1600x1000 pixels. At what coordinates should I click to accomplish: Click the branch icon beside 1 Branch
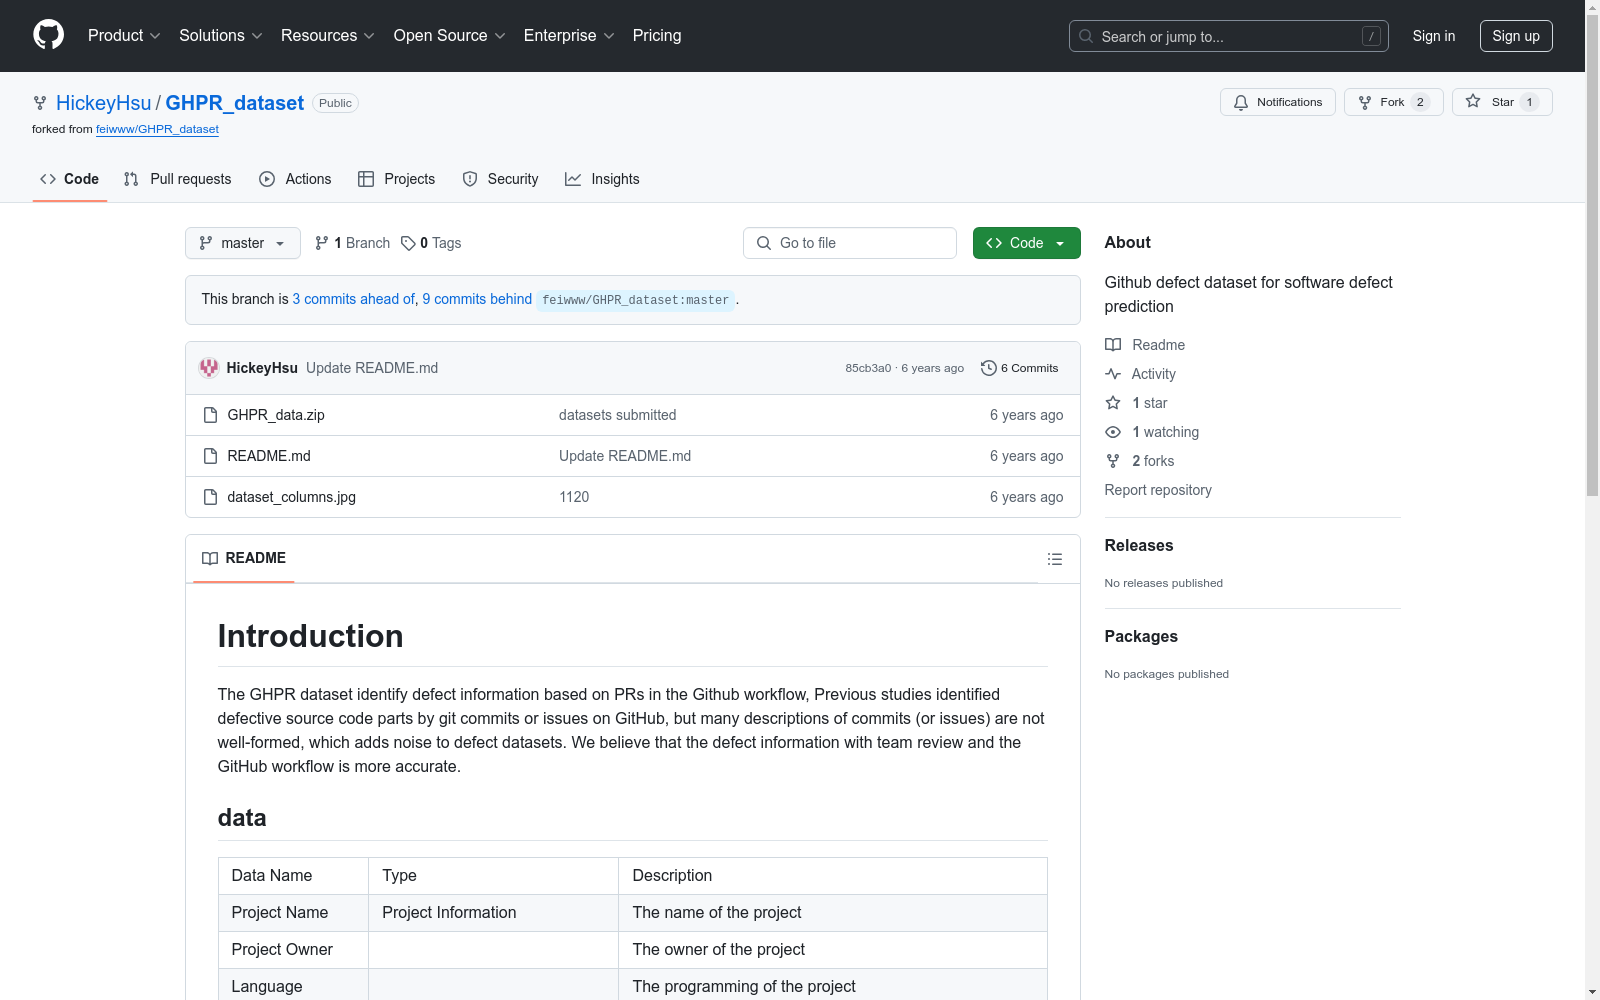[322, 243]
